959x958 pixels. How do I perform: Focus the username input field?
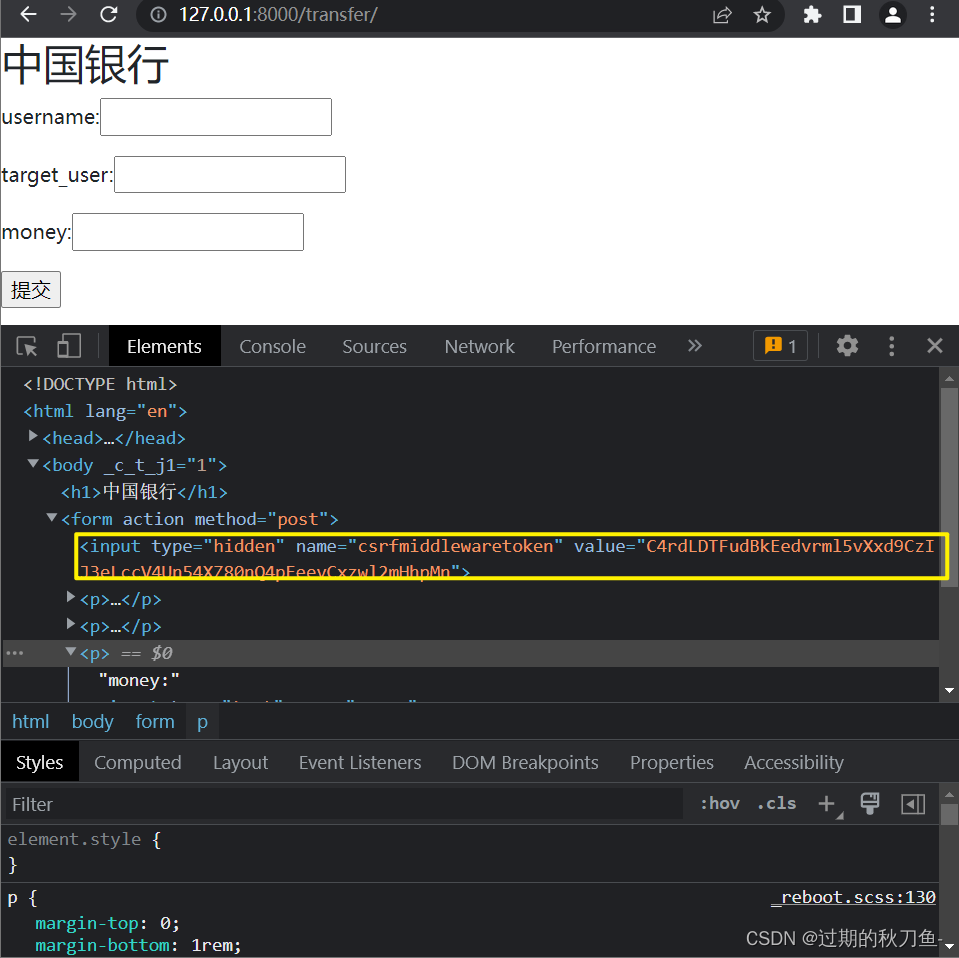point(216,117)
